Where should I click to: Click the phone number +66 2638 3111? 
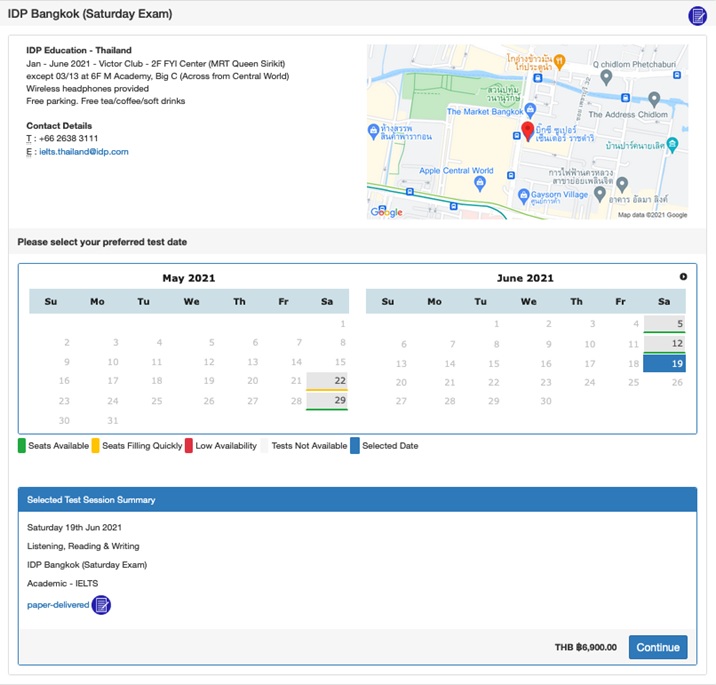(x=68, y=138)
